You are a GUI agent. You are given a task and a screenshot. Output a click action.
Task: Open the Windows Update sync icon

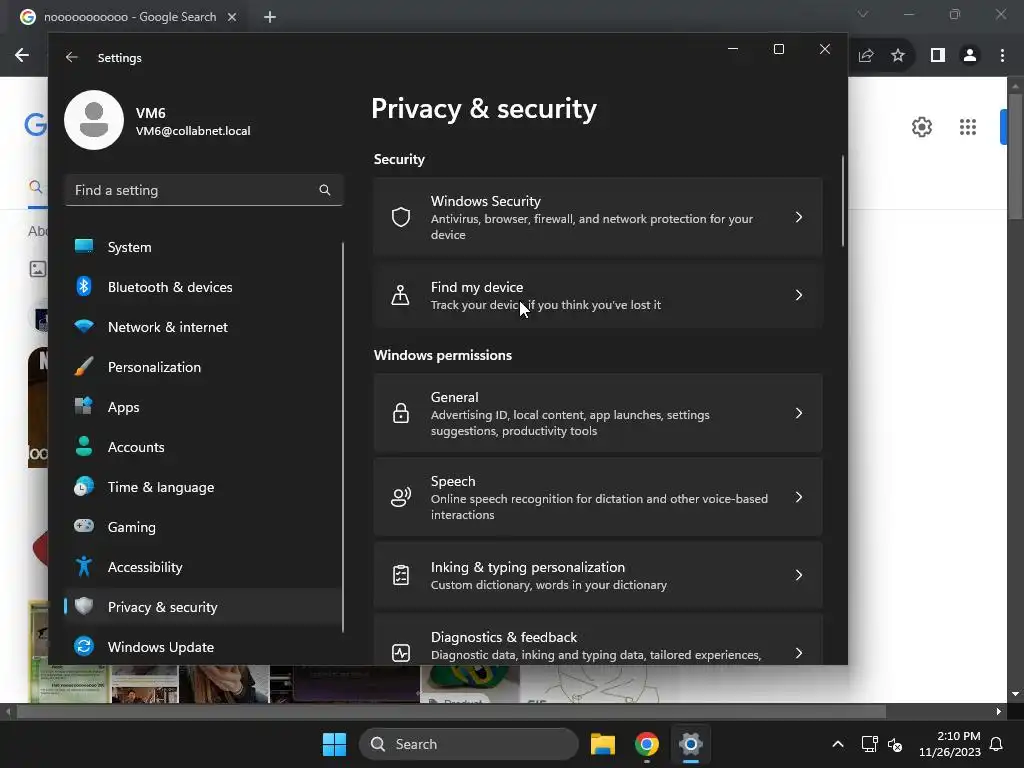point(84,646)
